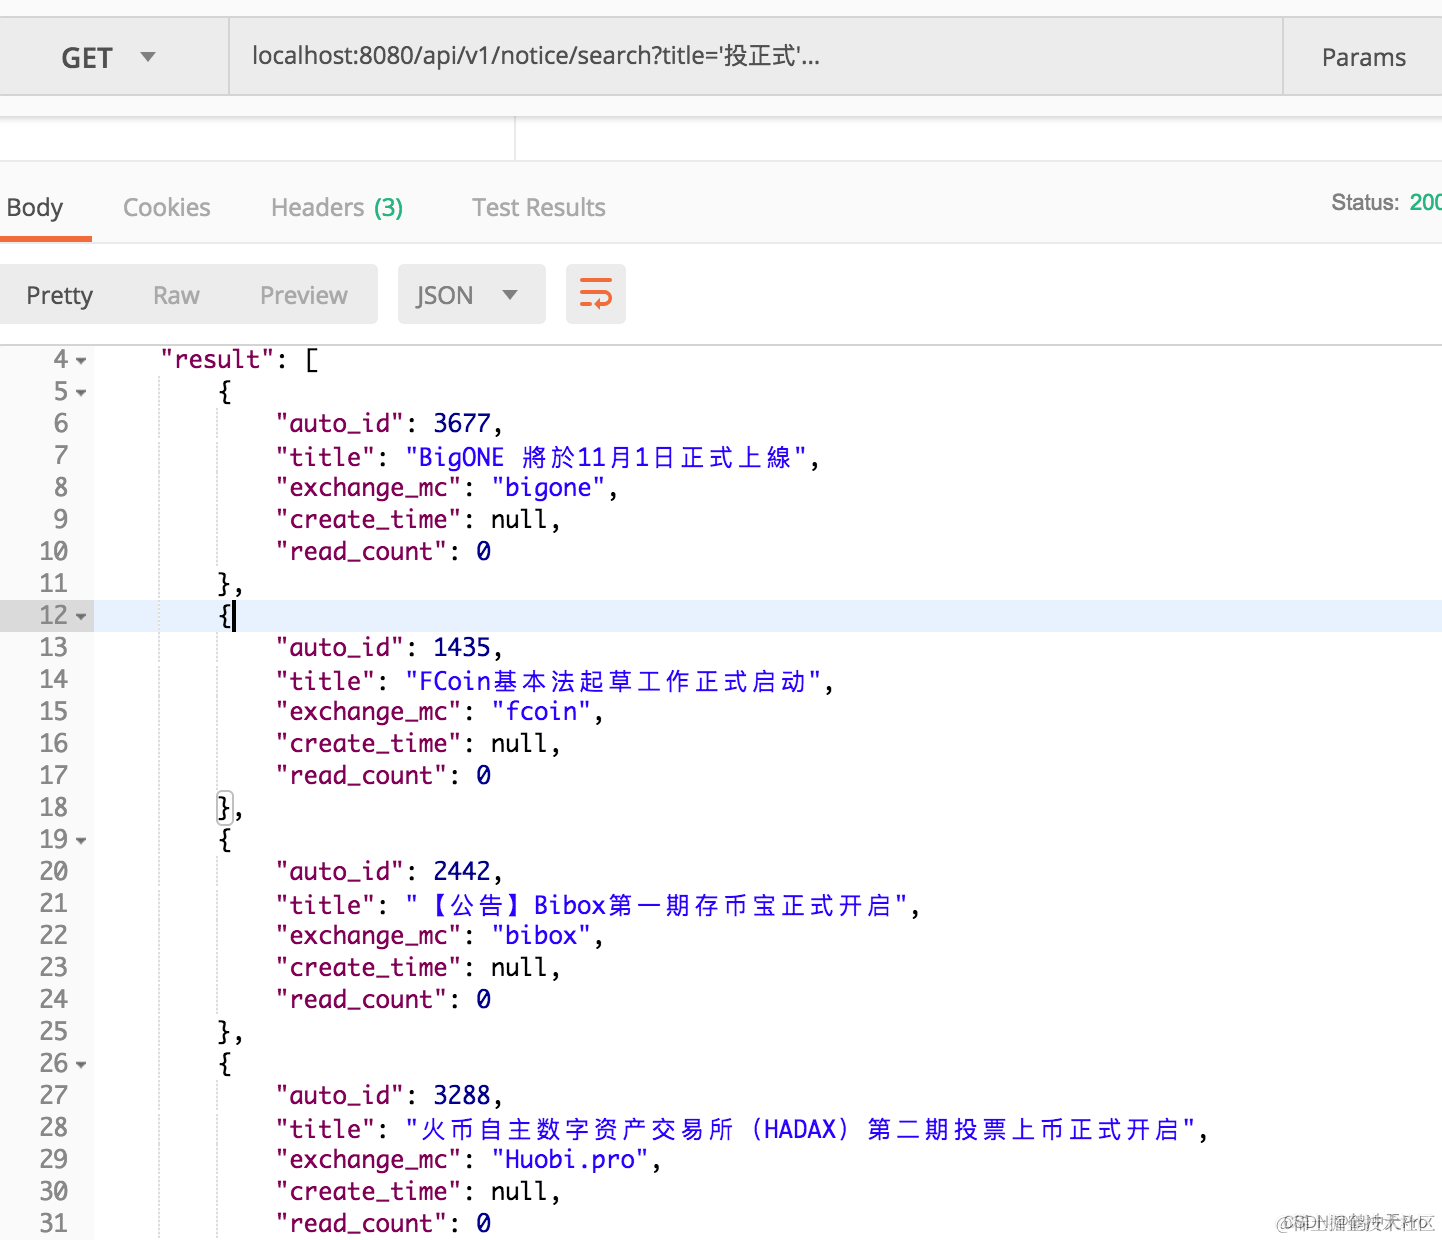Click the auto_id value 3288
Viewport: 1442px width, 1240px height.
[x=461, y=1096]
